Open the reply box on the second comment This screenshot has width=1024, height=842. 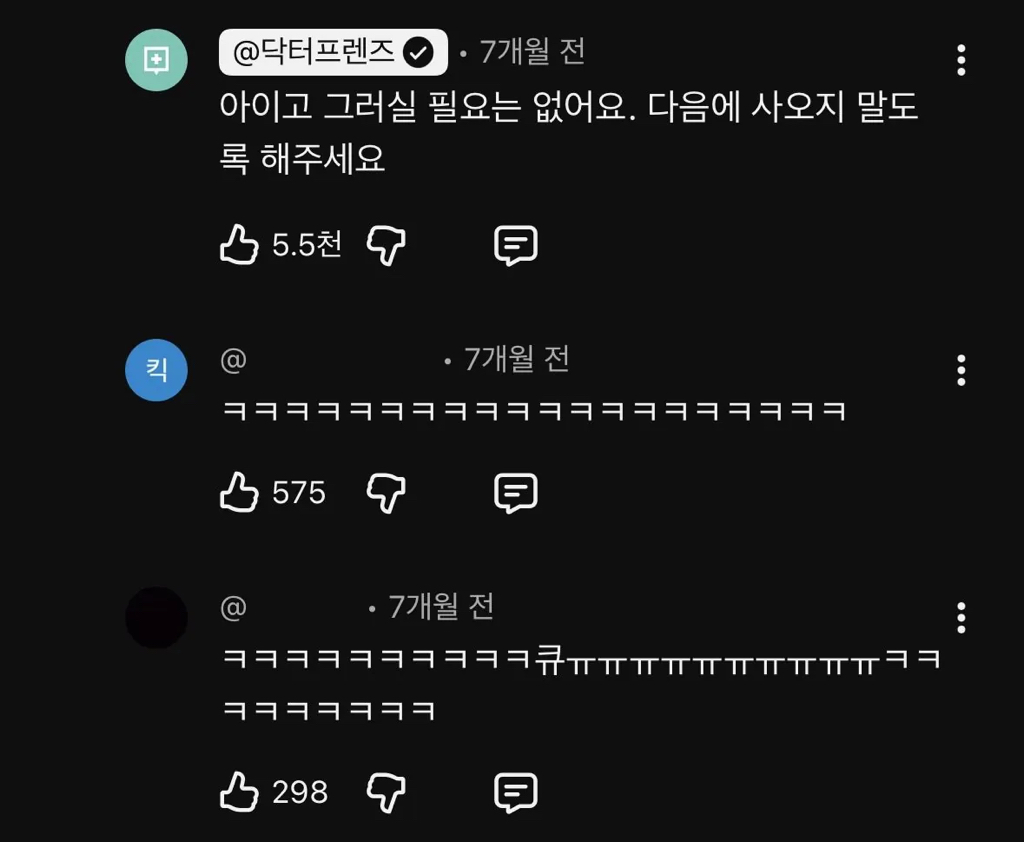[516, 492]
